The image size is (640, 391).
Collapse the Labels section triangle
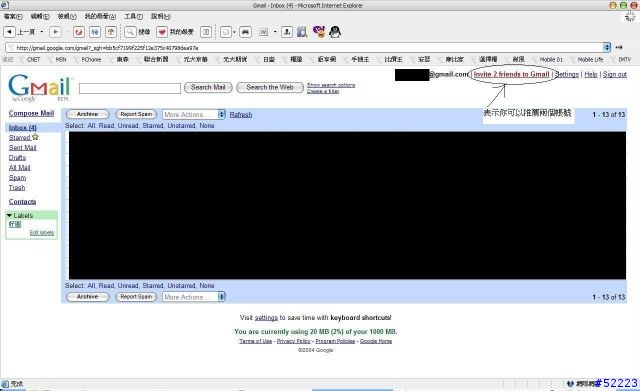click(9, 215)
